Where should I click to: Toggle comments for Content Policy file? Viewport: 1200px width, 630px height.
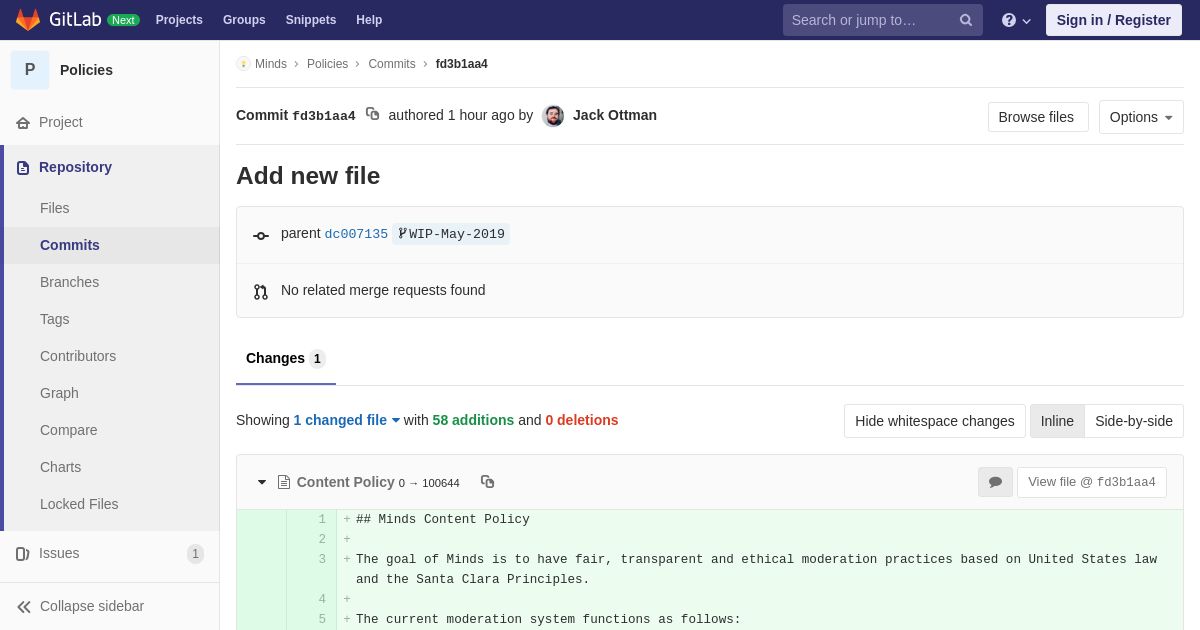click(x=995, y=482)
